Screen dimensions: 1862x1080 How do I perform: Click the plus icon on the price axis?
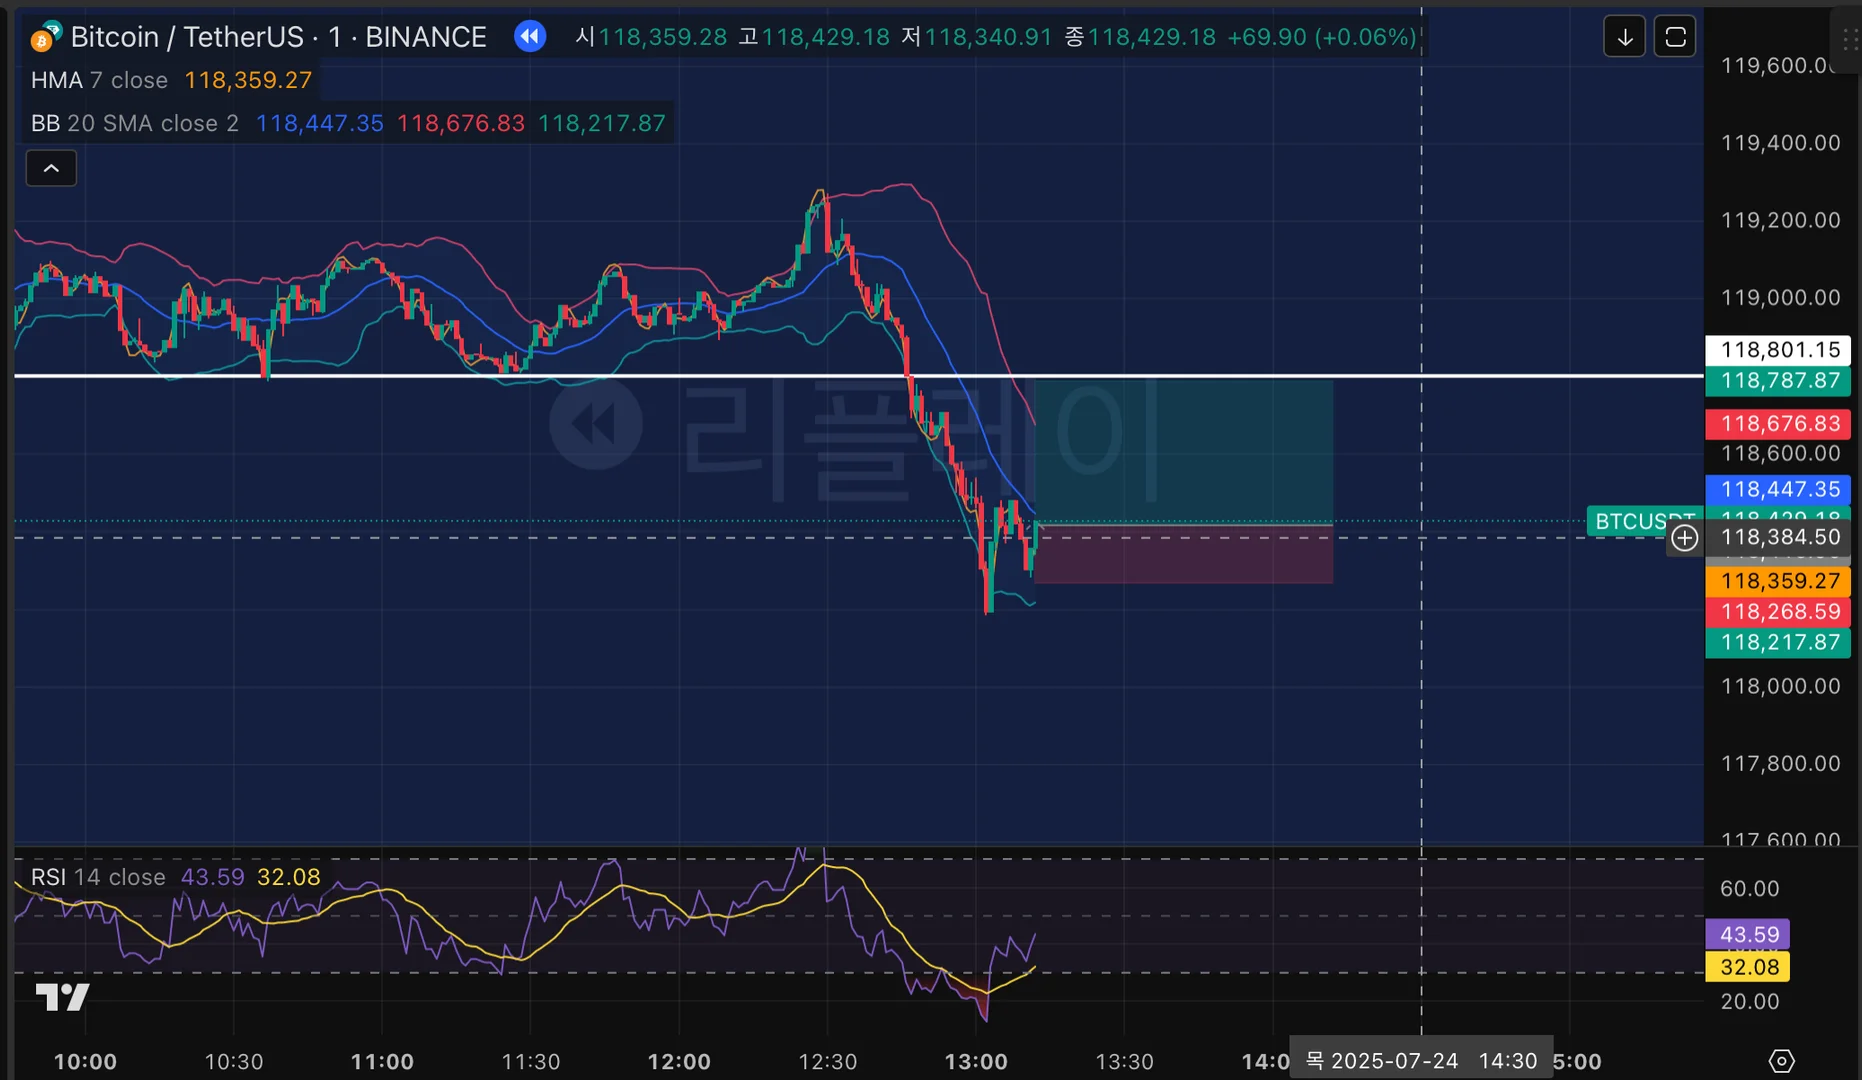click(1685, 538)
